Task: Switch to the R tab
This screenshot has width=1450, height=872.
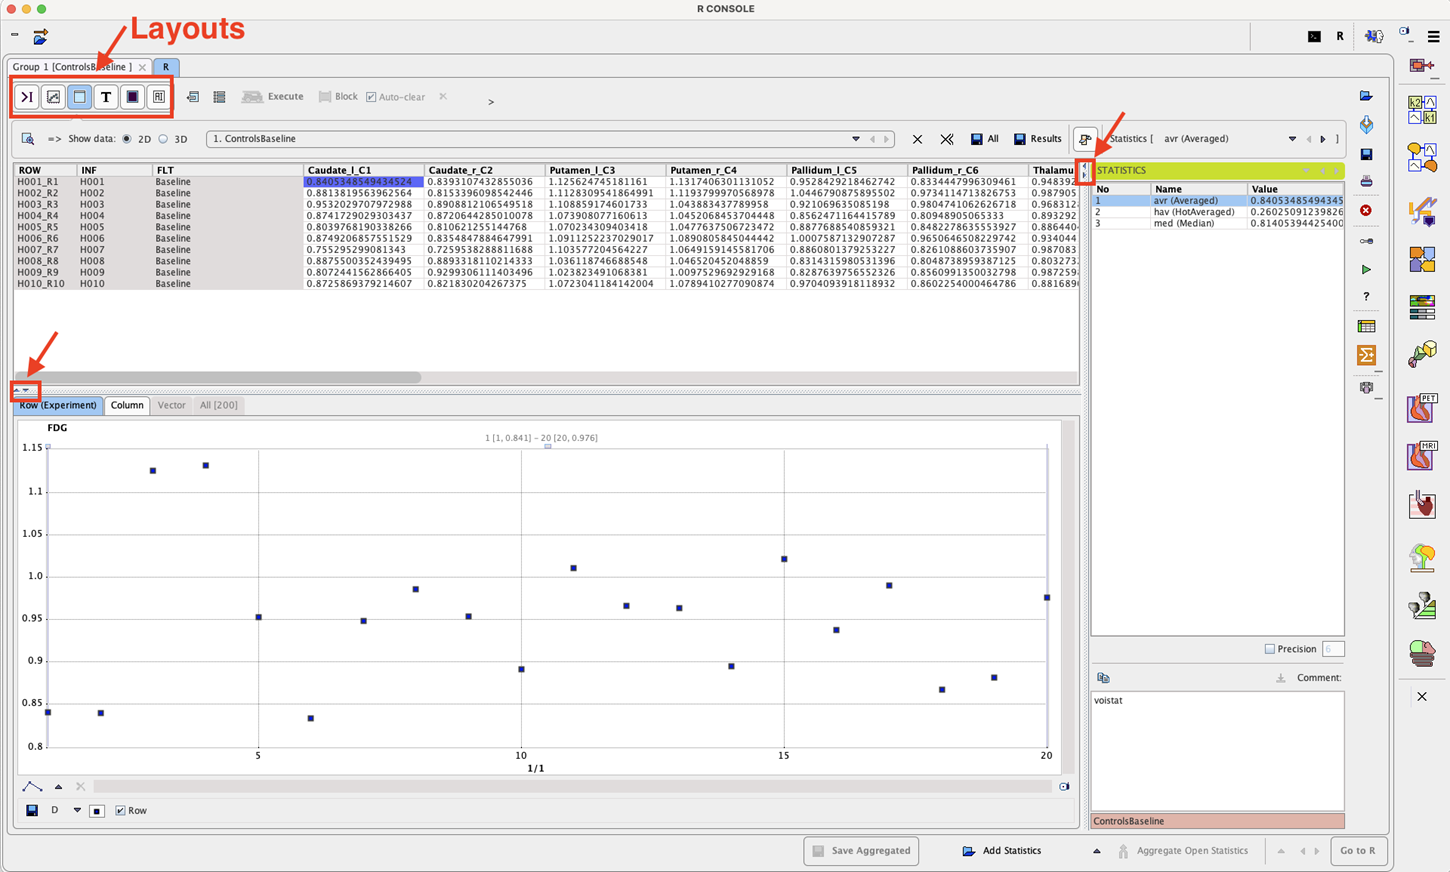Action: coord(166,67)
